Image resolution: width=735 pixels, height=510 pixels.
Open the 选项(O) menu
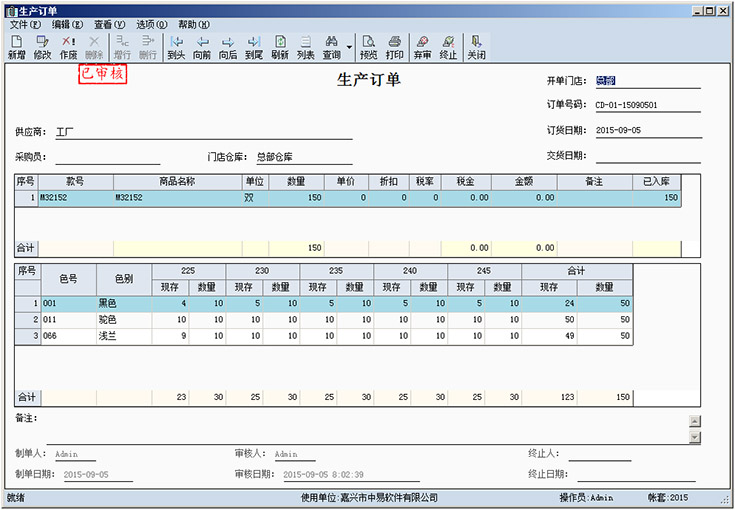coord(152,24)
